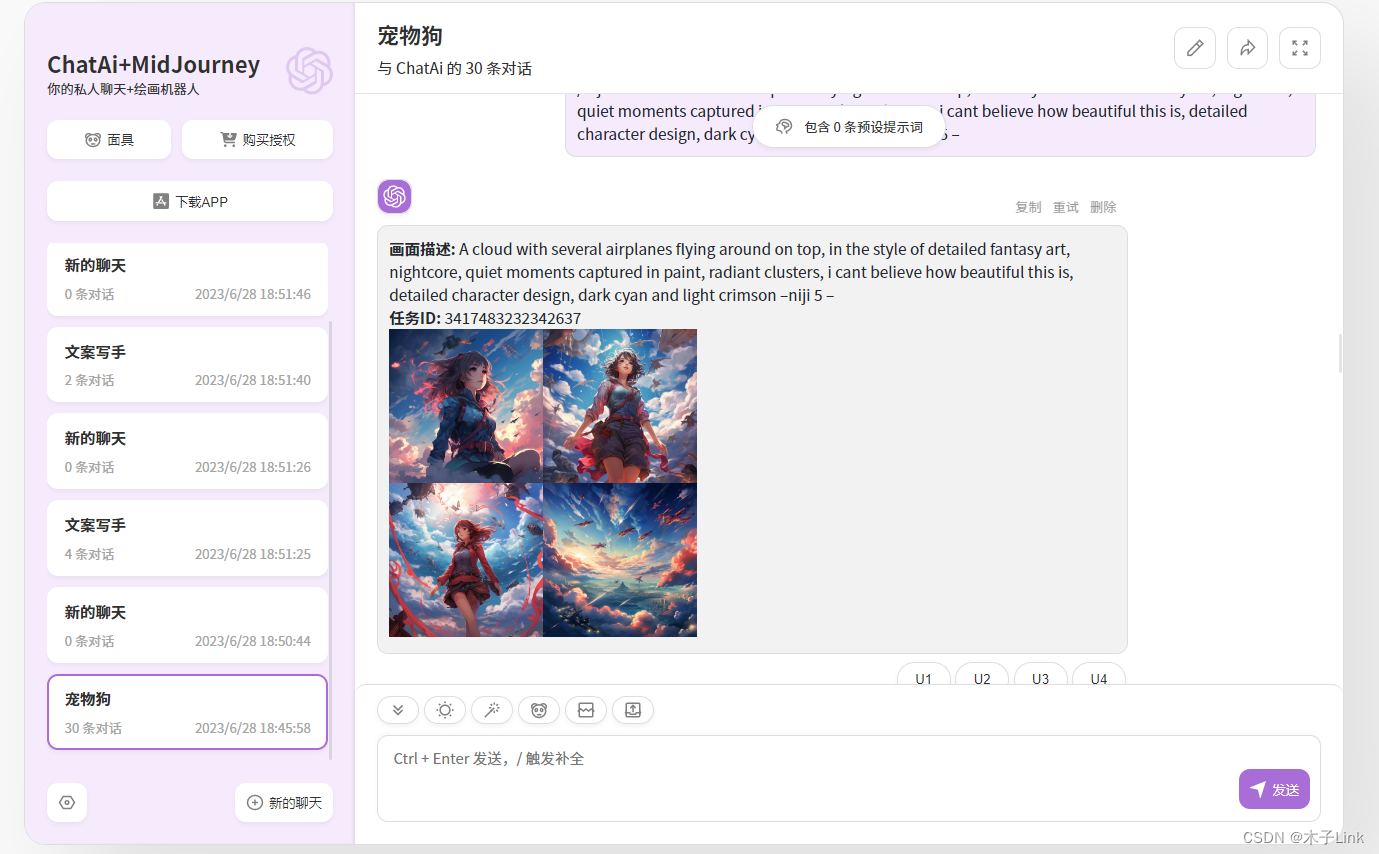Click the mailbox icon above the input box
The height and width of the screenshot is (854, 1379).
click(x=585, y=710)
